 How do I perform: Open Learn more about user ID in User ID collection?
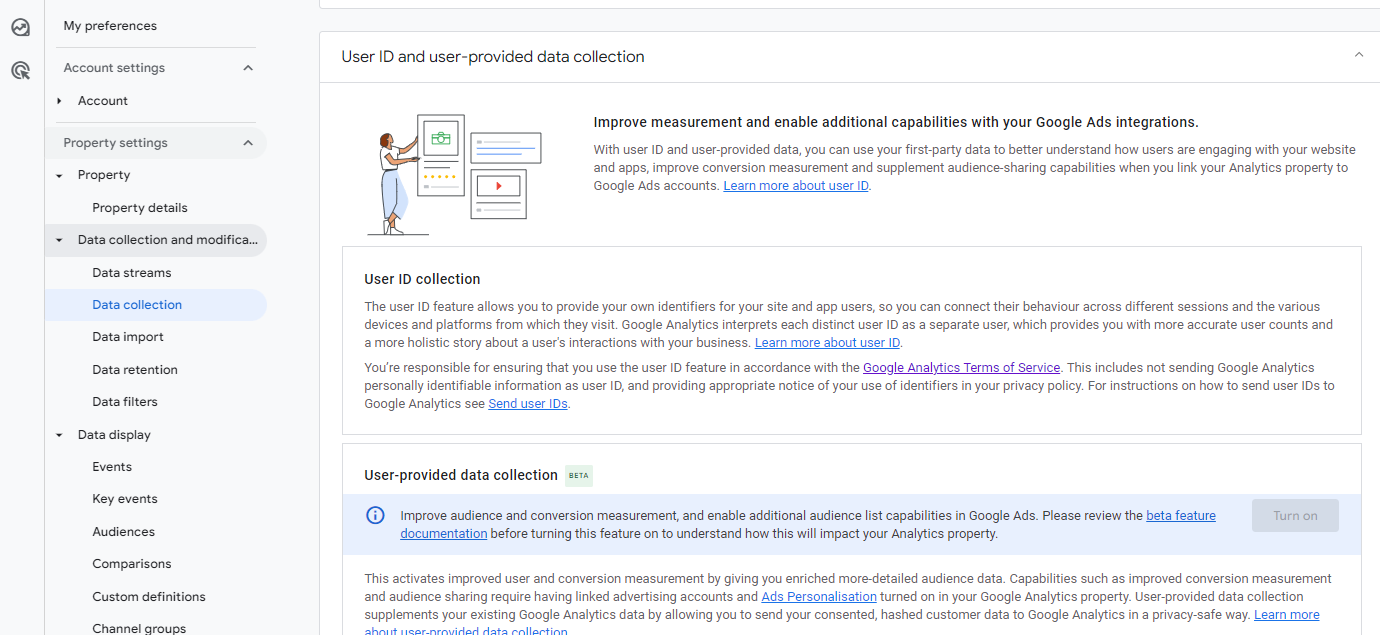(827, 343)
